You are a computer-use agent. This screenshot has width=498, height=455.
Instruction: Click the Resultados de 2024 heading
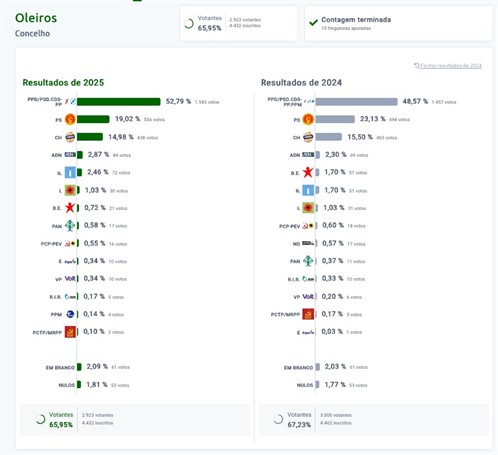(x=301, y=82)
